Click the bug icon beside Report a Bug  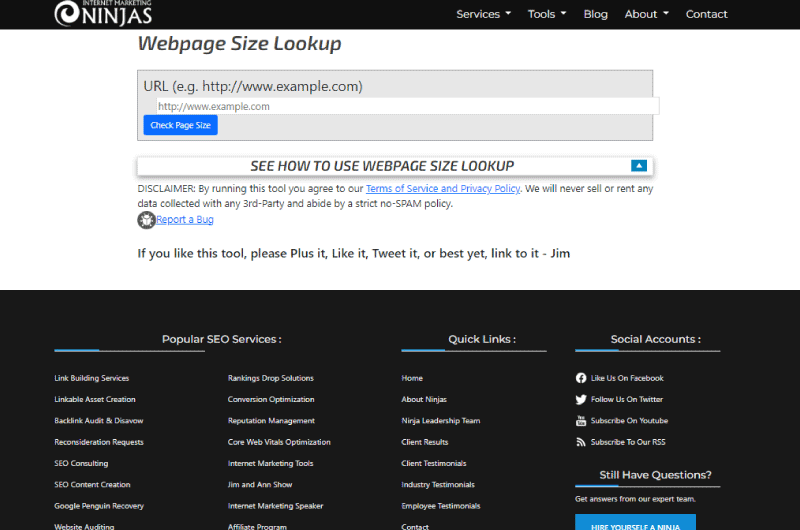coord(146,220)
